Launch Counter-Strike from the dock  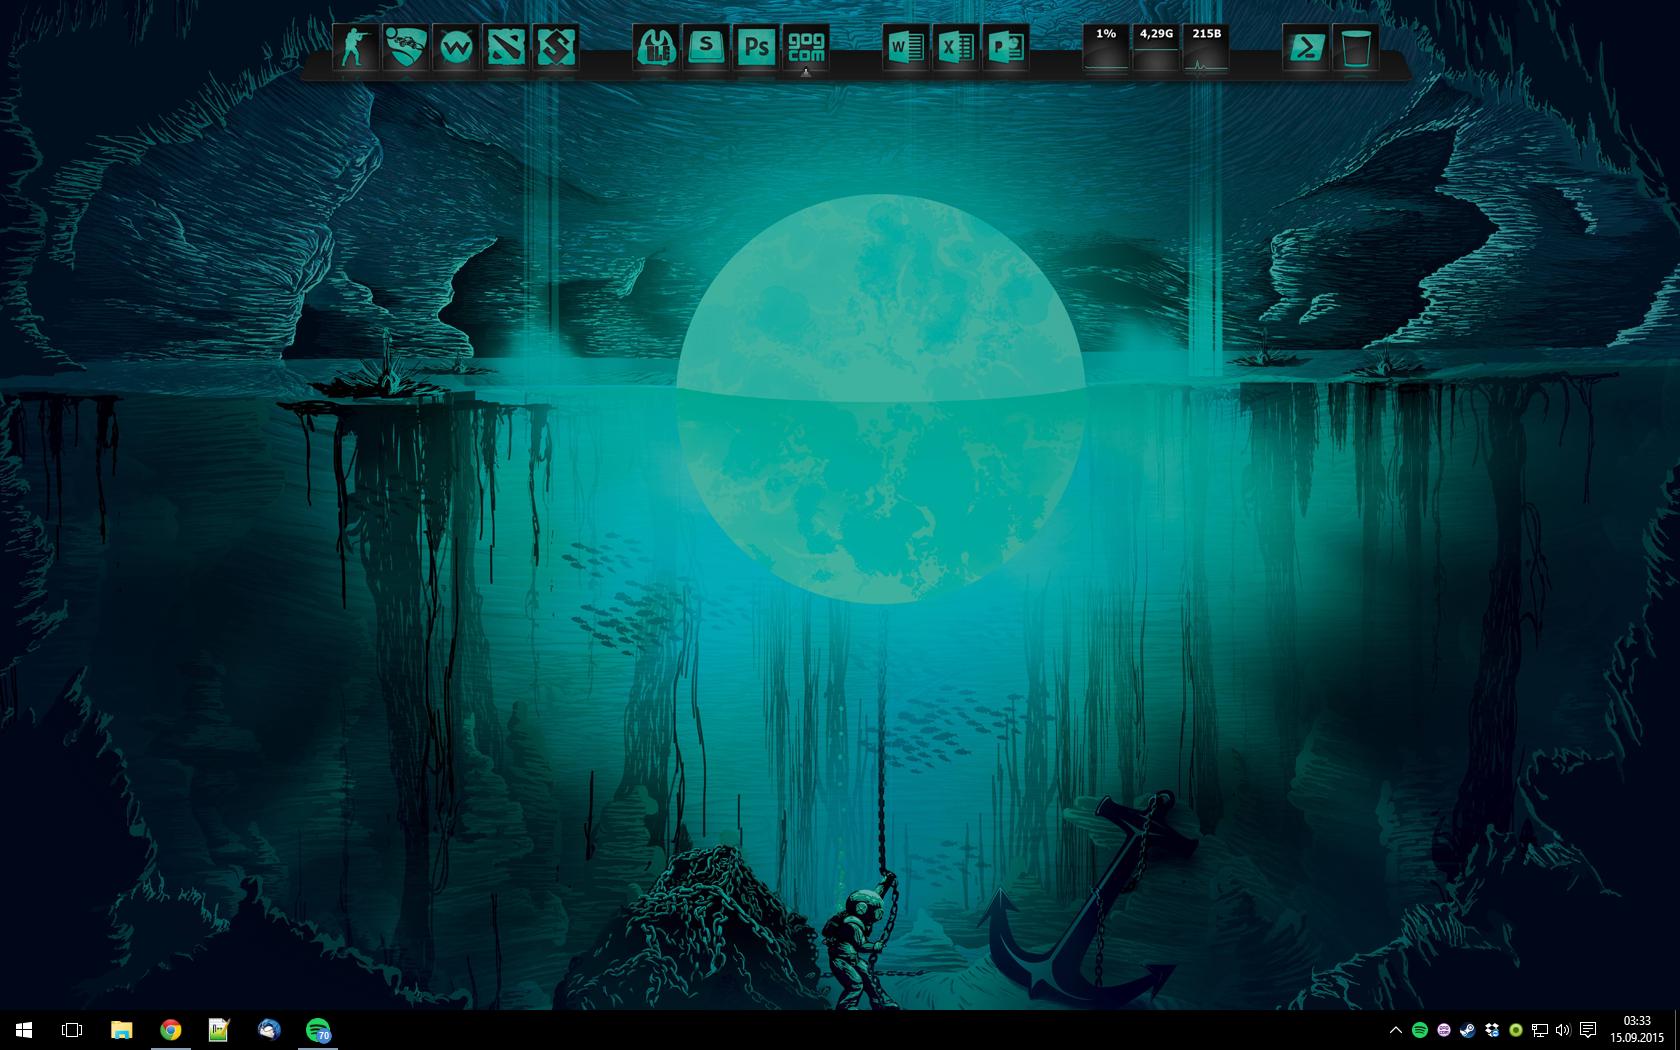[x=355, y=47]
